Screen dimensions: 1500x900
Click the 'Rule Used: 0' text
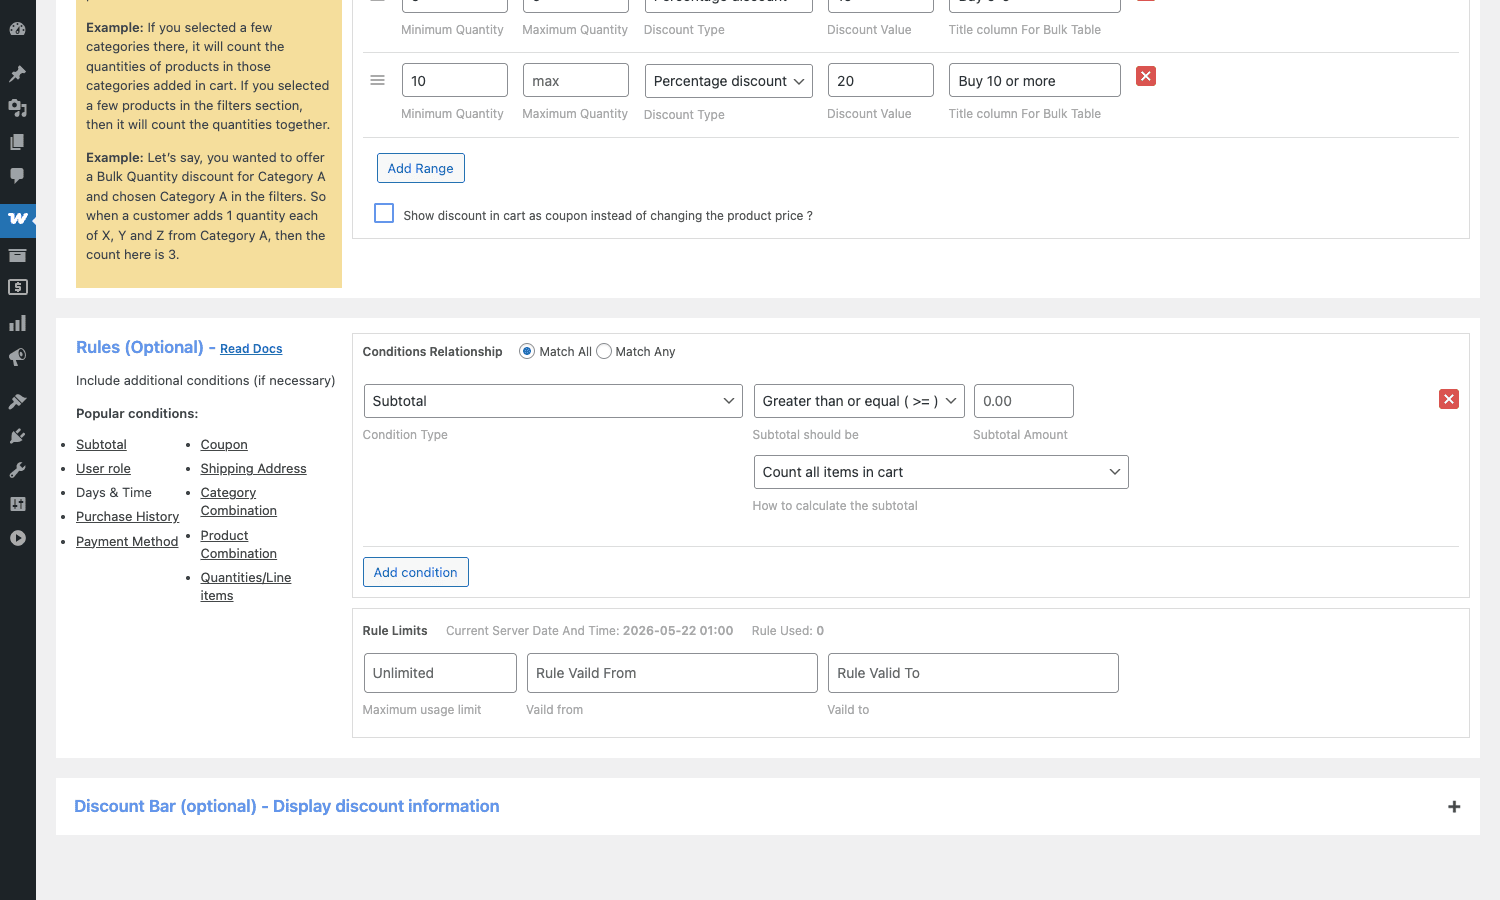[788, 631]
